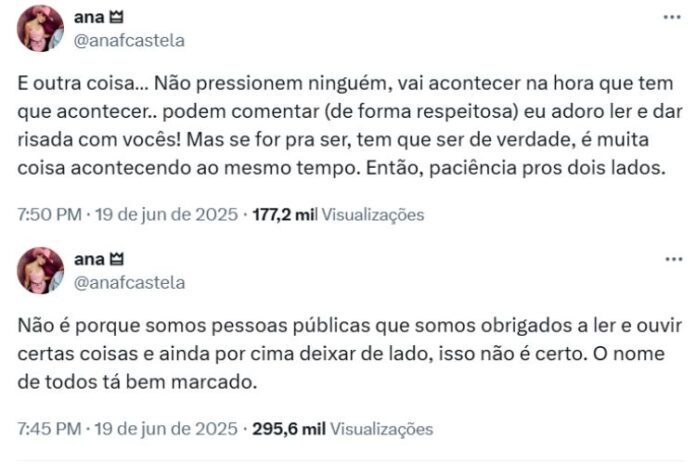The height and width of the screenshot is (464, 696).
Task: Click the profile avatar on the top tweet
Action: click(x=41, y=28)
